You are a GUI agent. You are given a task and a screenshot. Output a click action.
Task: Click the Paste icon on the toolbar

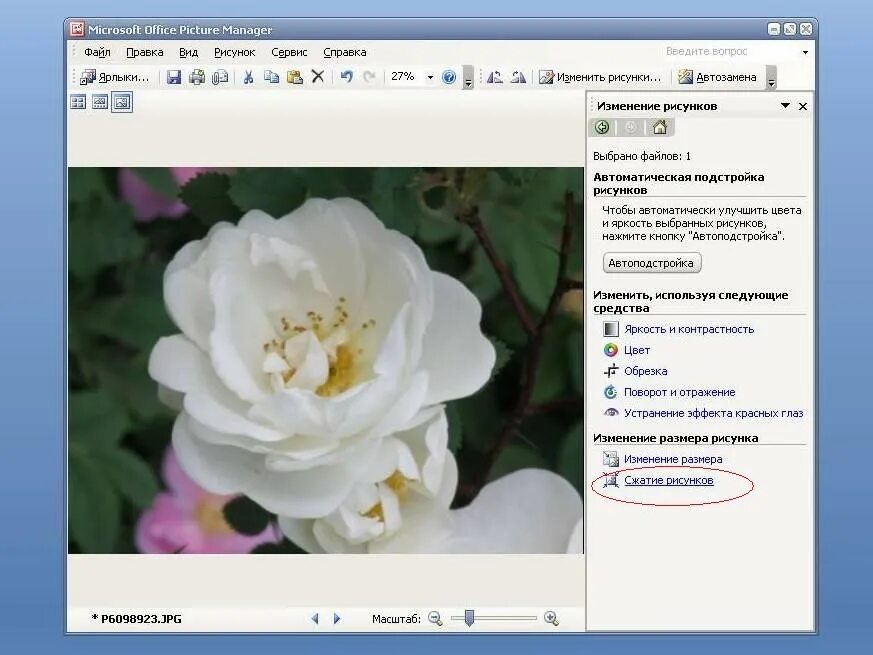pyautogui.click(x=294, y=76)
